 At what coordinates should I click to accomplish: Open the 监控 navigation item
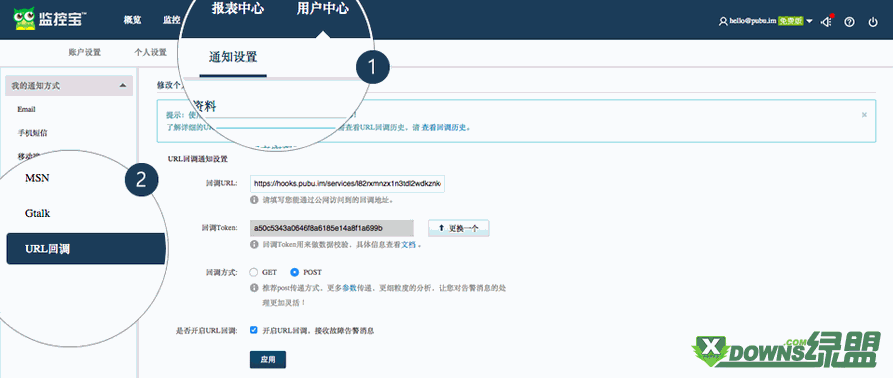point(171,20)
